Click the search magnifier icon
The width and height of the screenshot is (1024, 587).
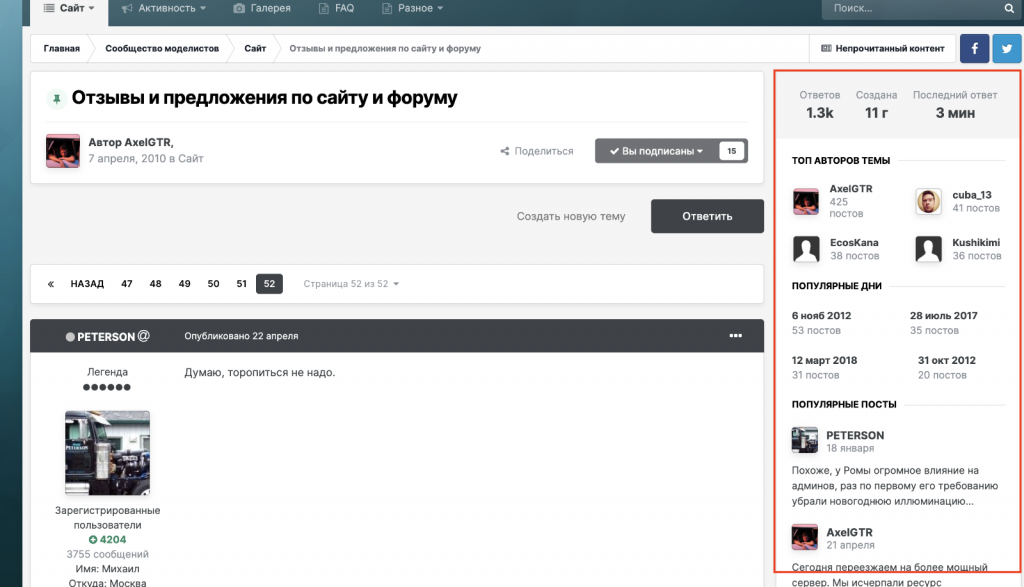tap(1009, 8)
